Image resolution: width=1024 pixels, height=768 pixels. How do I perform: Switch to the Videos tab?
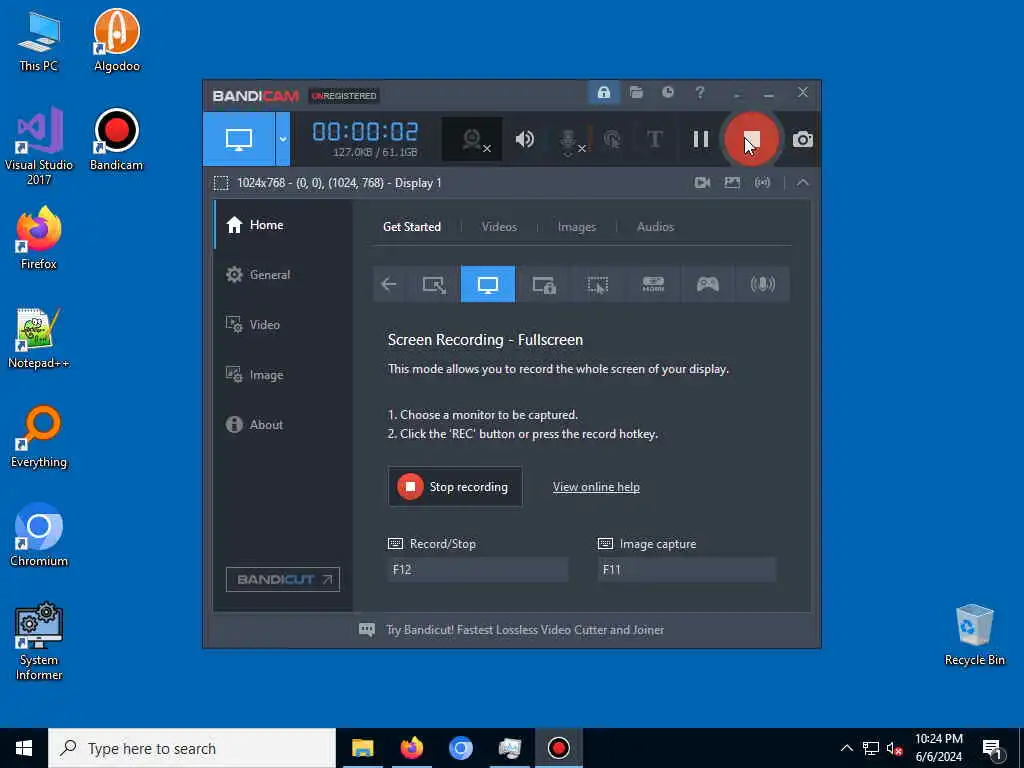[499, 227]
